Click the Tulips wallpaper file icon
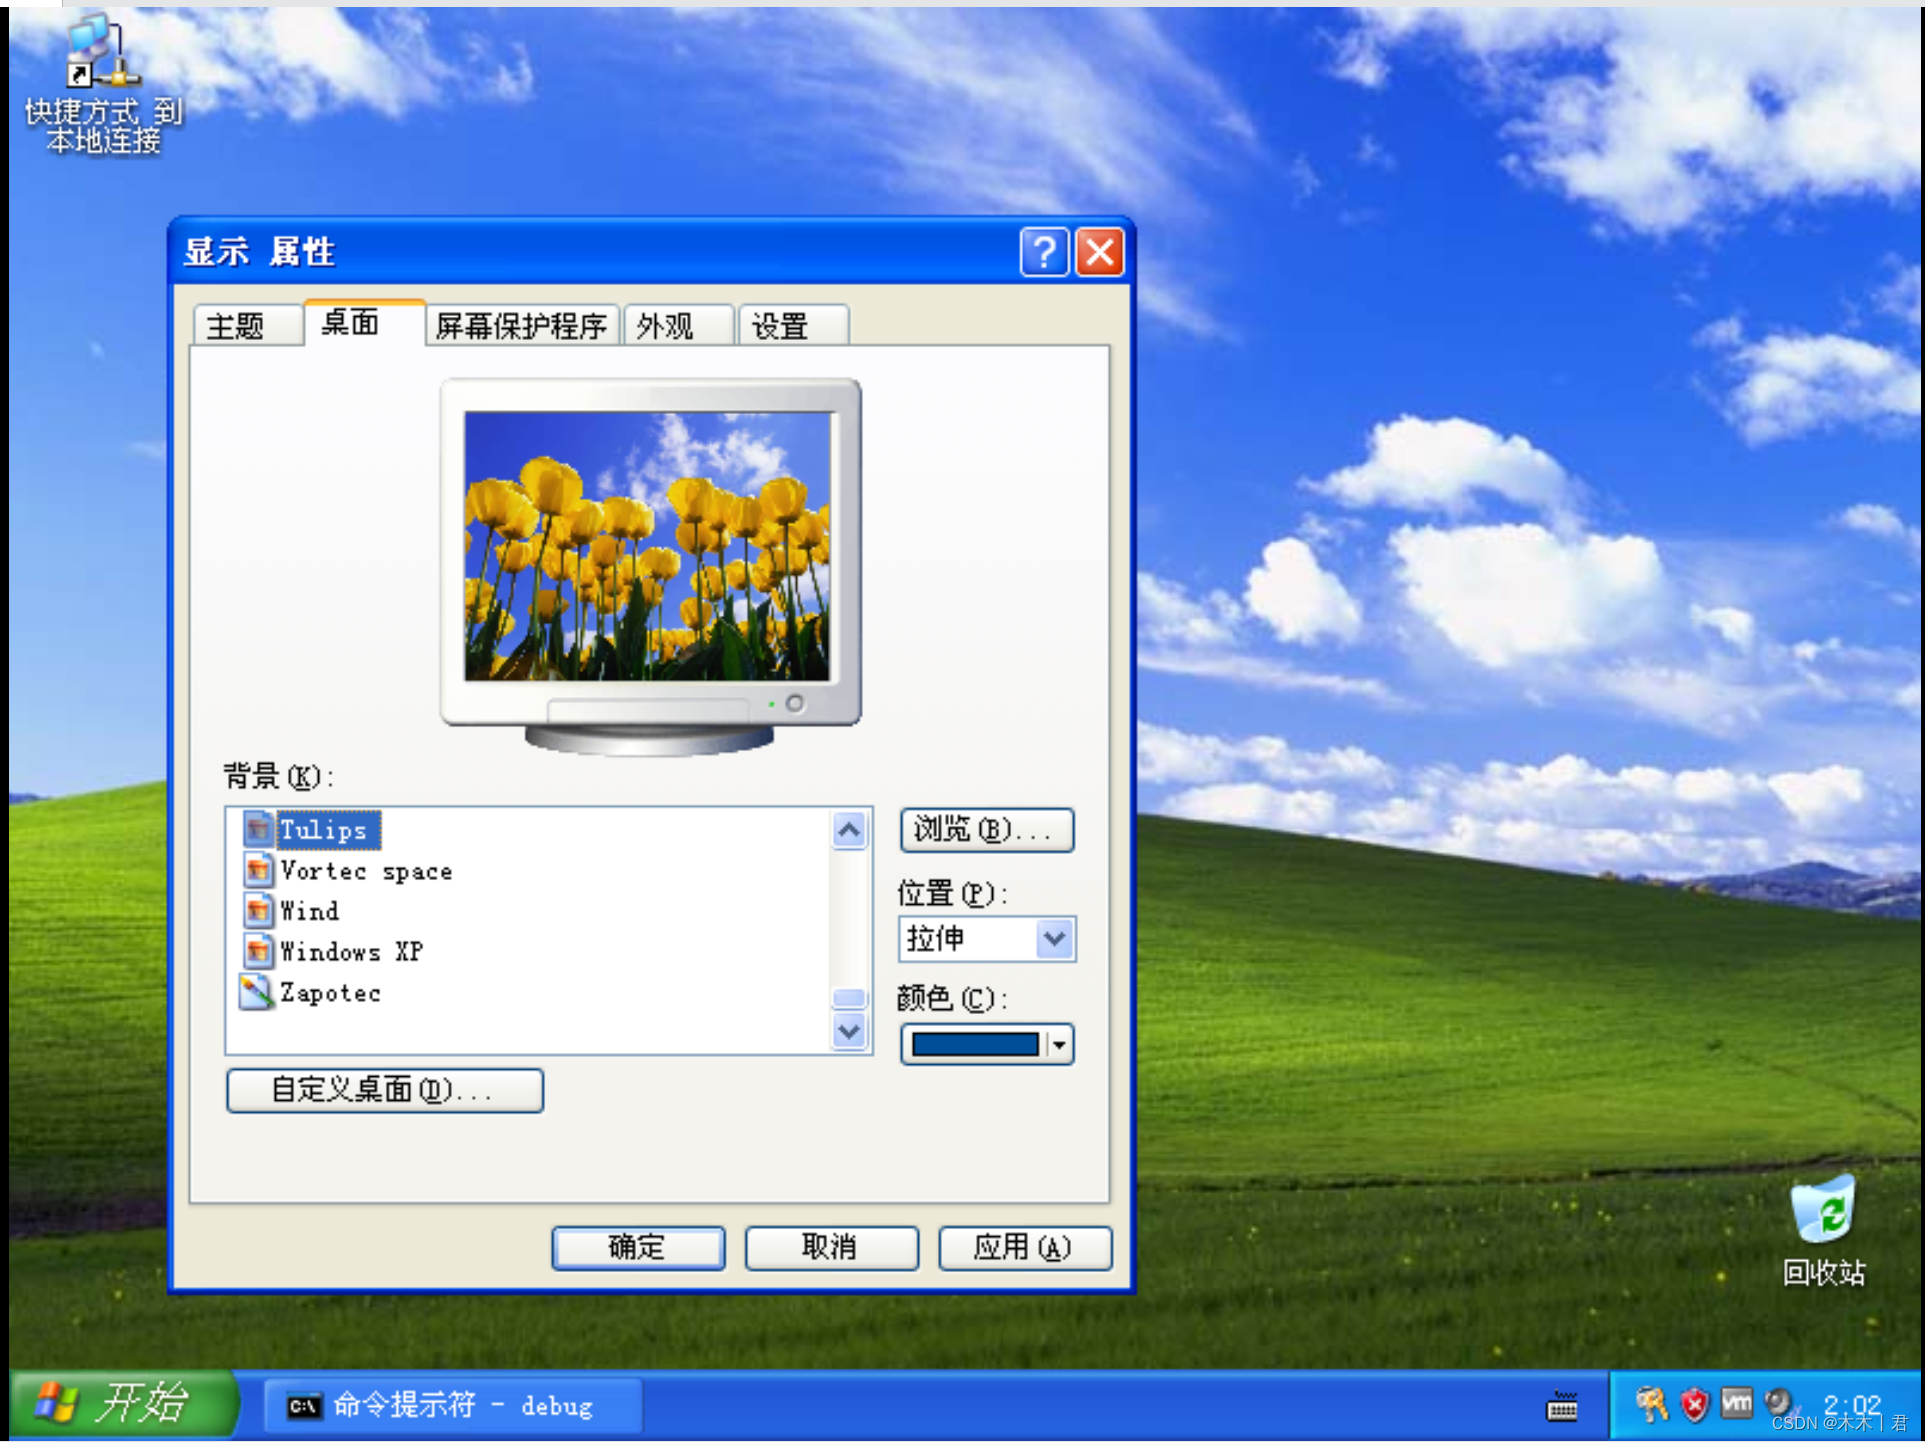Viewport: 1925px width, 1442px height. 259,829
